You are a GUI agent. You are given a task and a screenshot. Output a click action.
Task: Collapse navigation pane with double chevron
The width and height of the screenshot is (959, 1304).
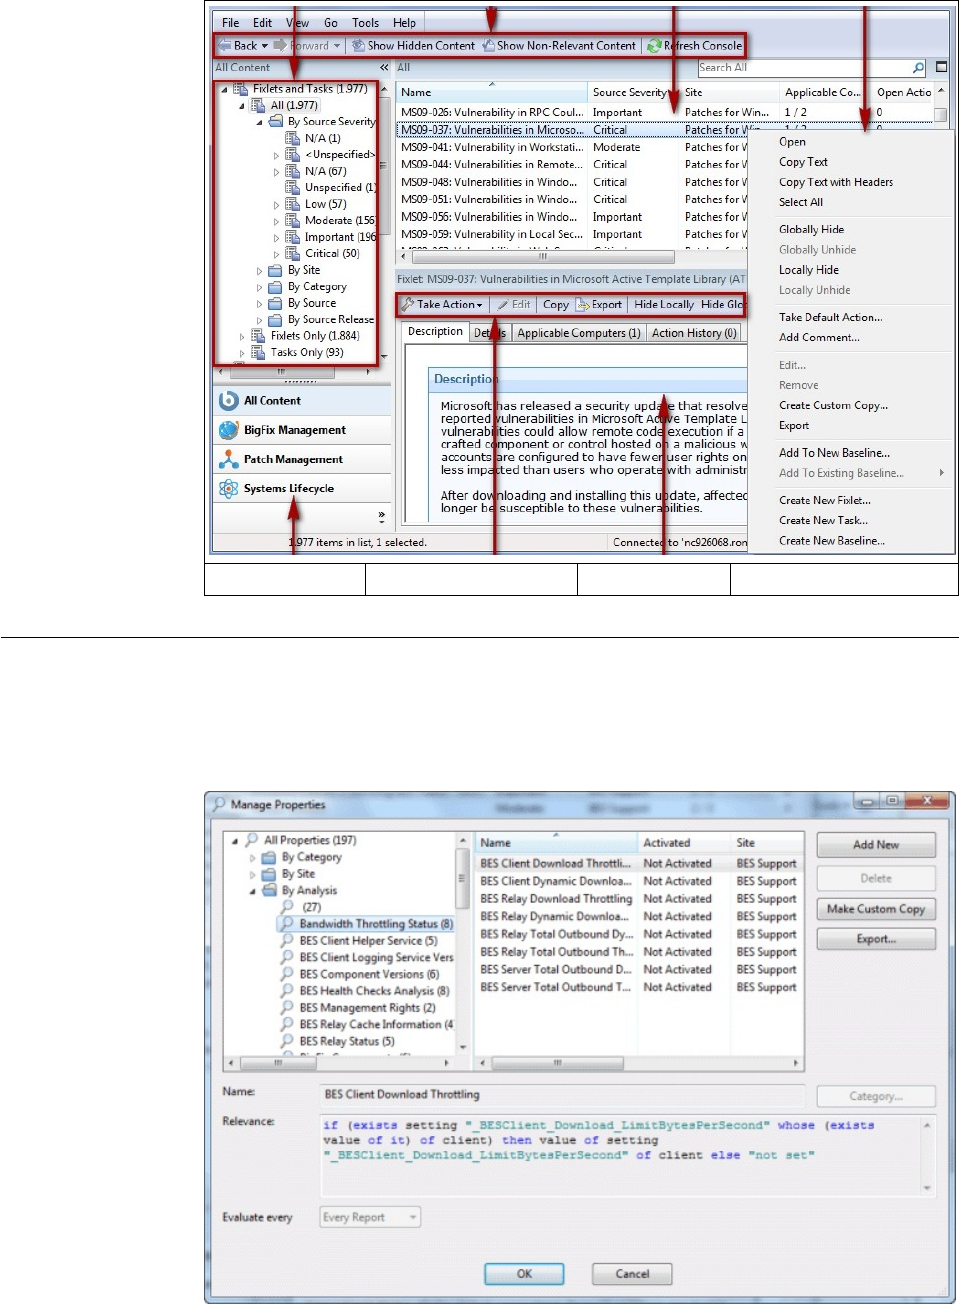pos(384,67)
